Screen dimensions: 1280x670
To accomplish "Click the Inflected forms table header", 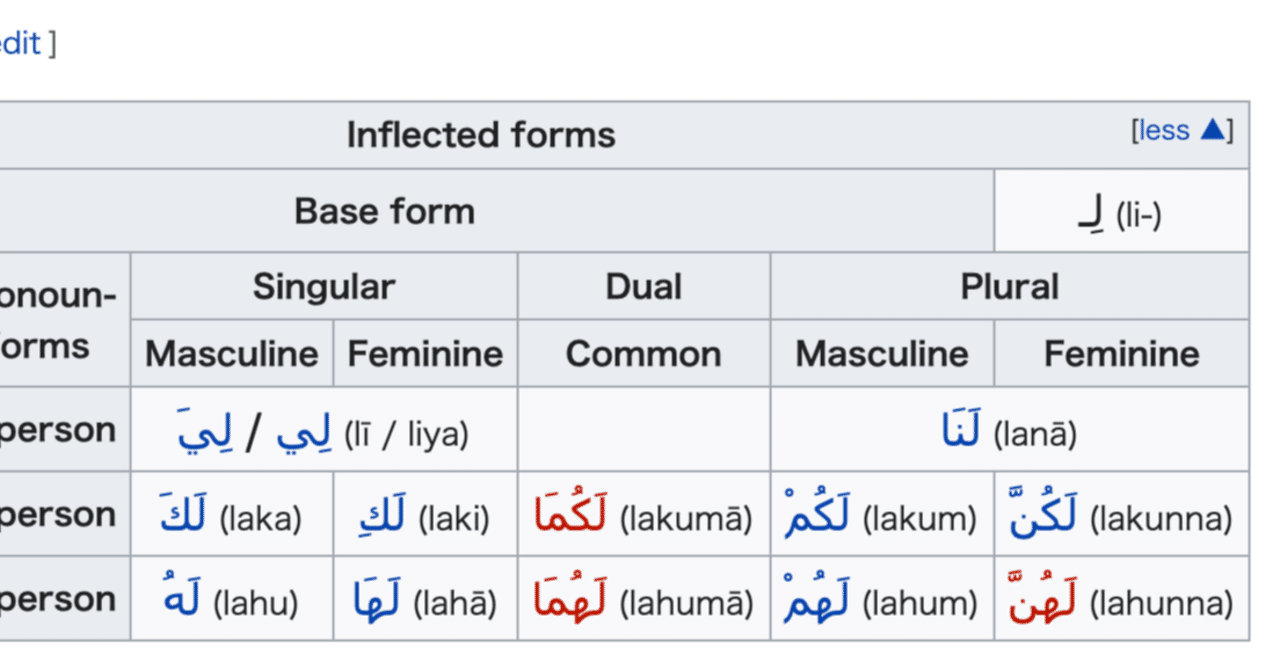I will [481, 135].
